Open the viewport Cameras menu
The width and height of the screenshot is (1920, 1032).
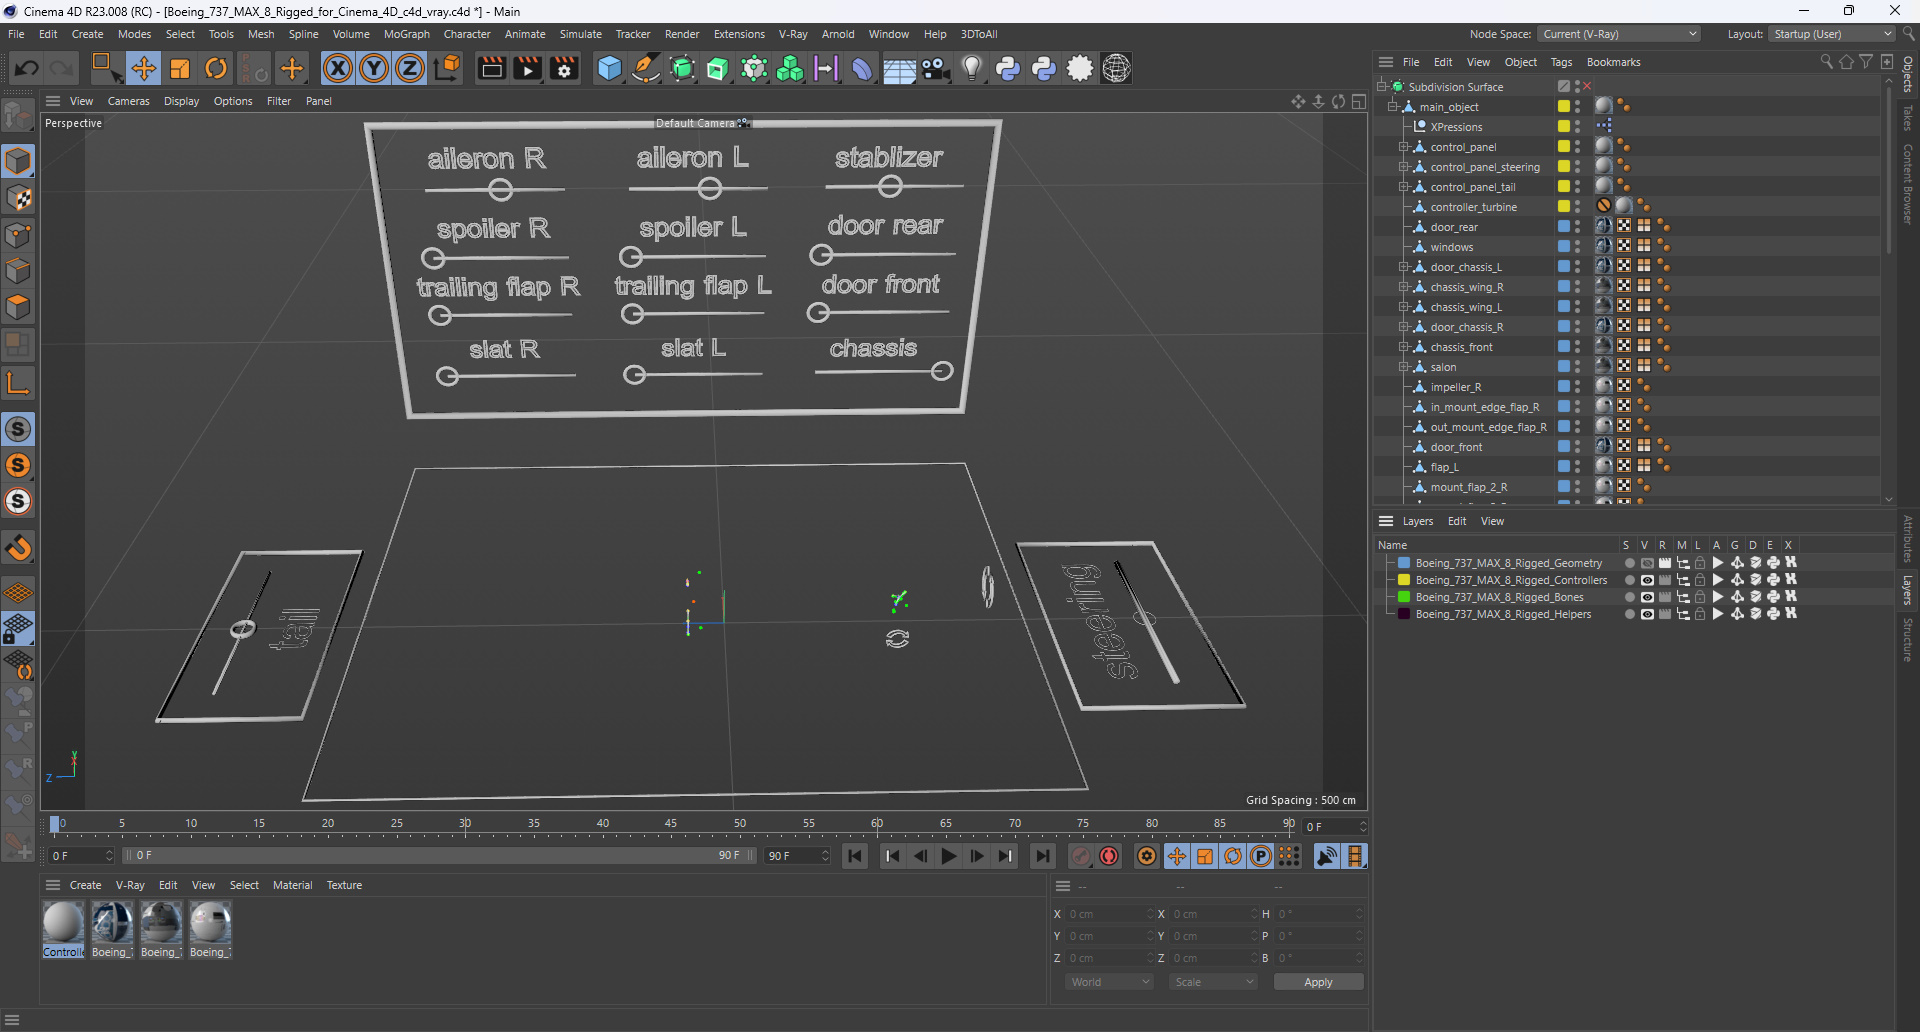(x=128, y=101)
